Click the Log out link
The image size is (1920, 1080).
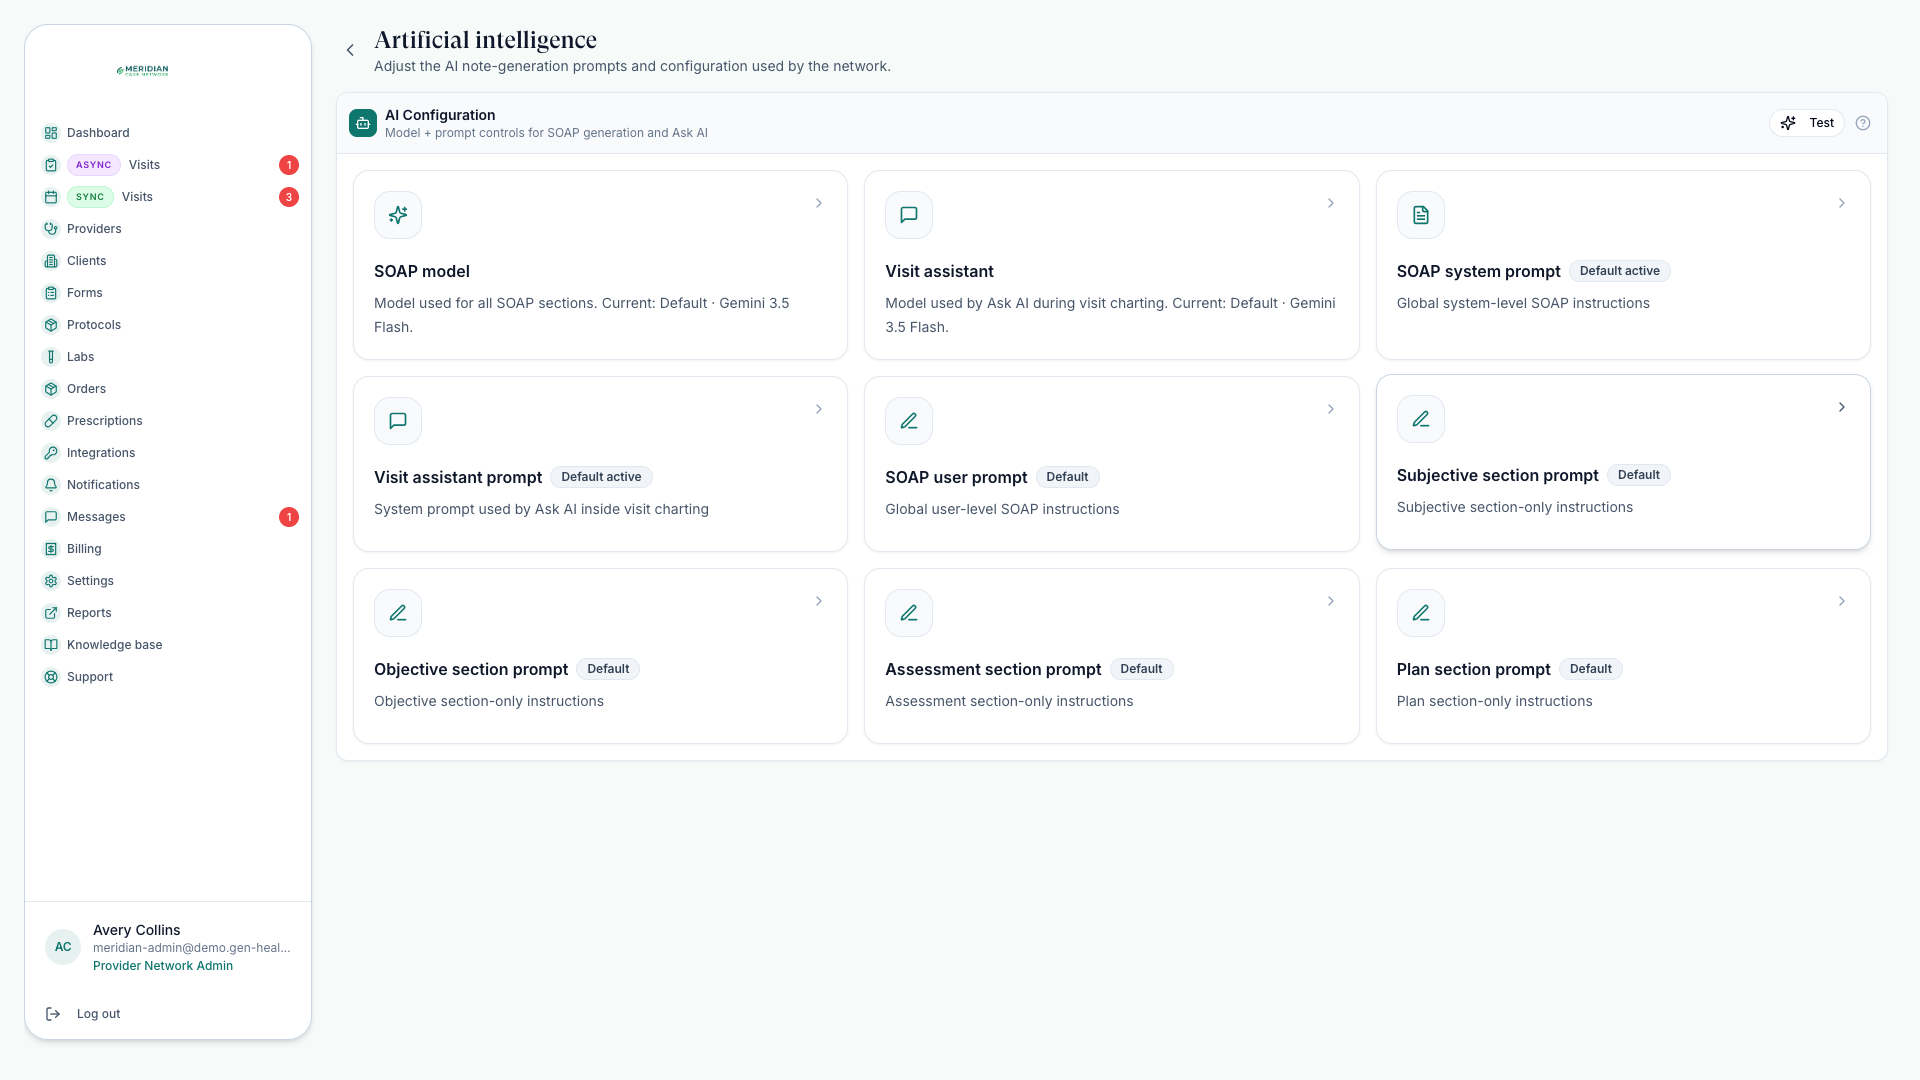98,1014
